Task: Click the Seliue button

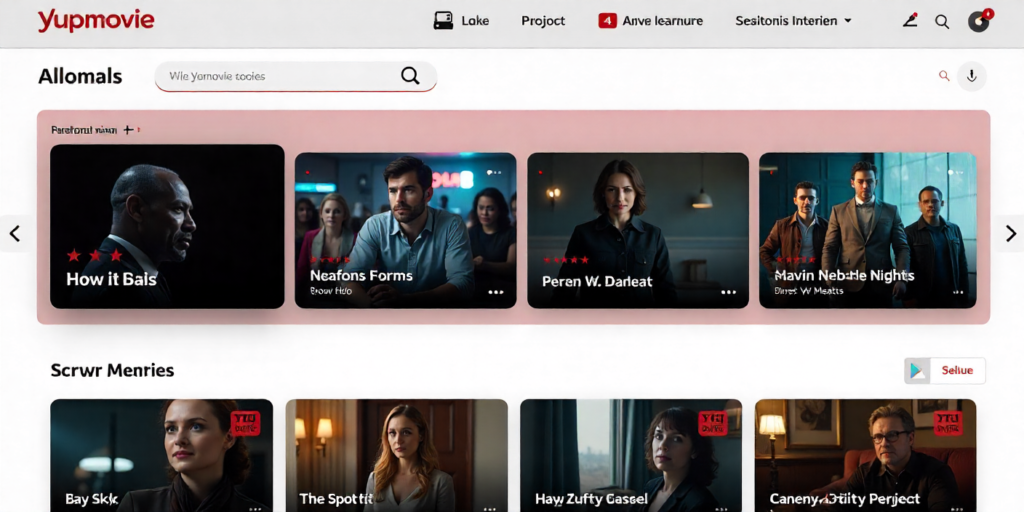Action: 957,370
